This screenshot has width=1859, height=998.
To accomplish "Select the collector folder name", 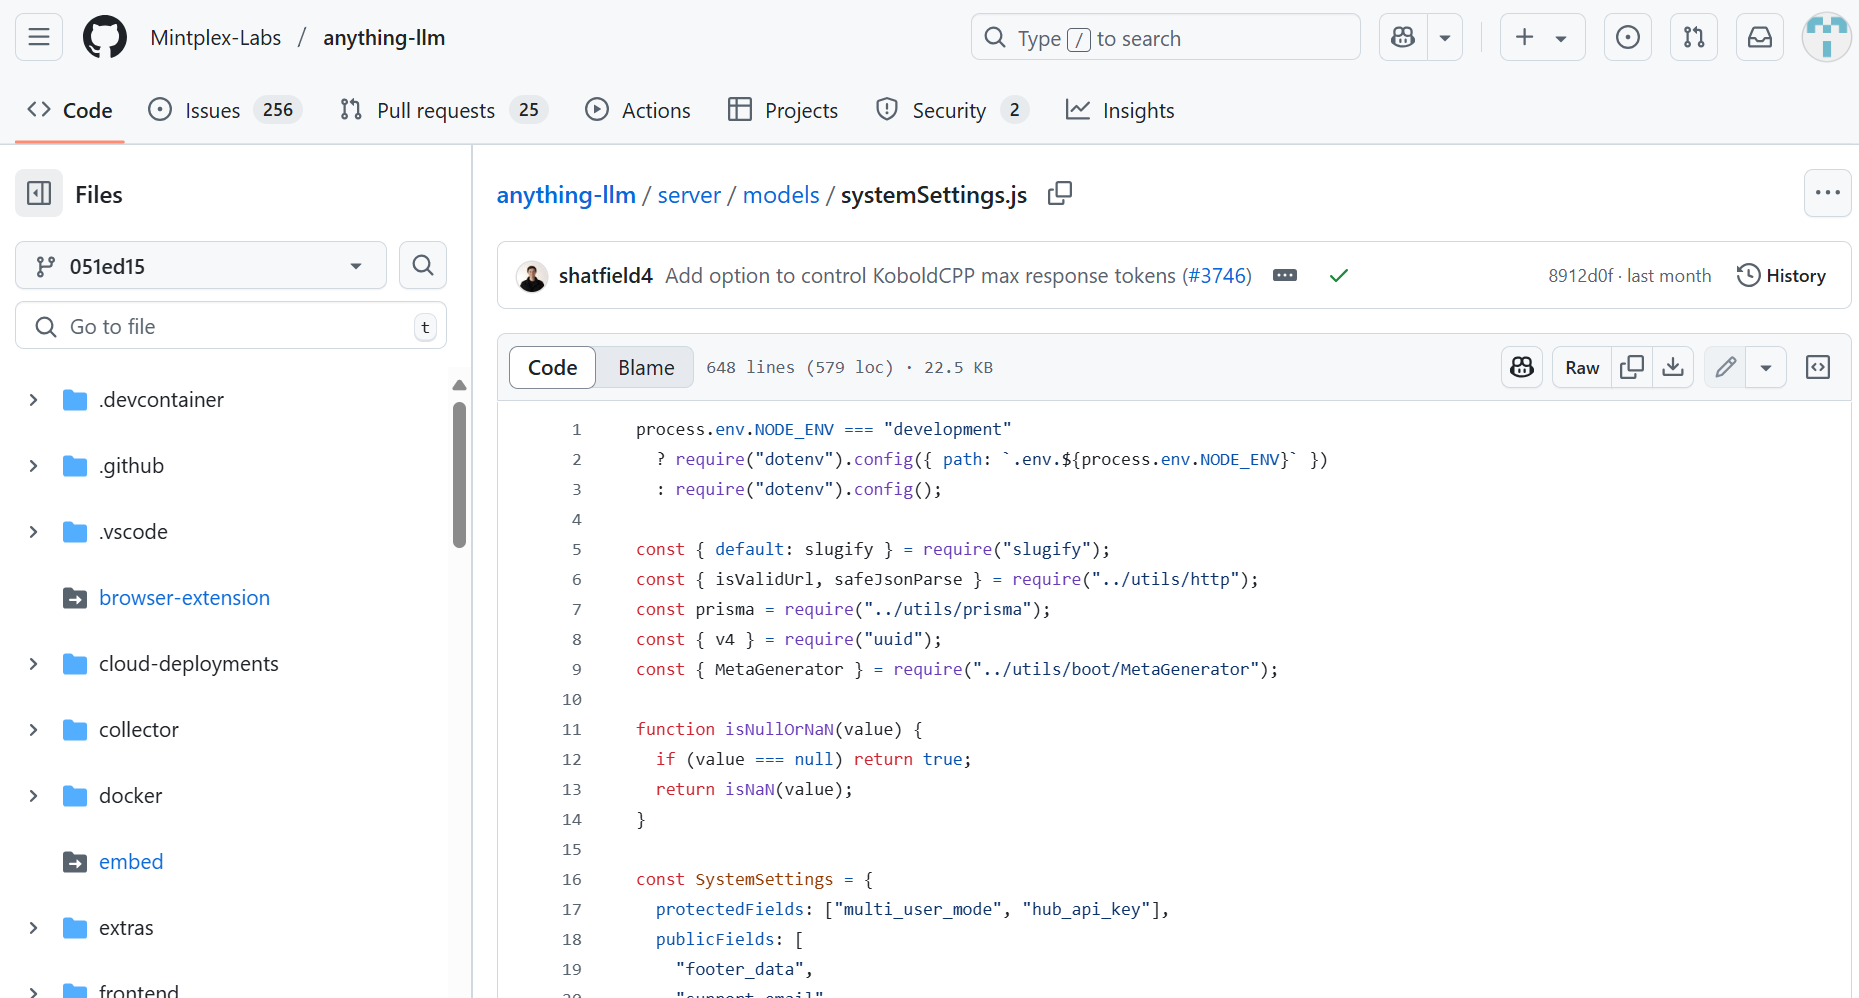I will coord(139,730).
